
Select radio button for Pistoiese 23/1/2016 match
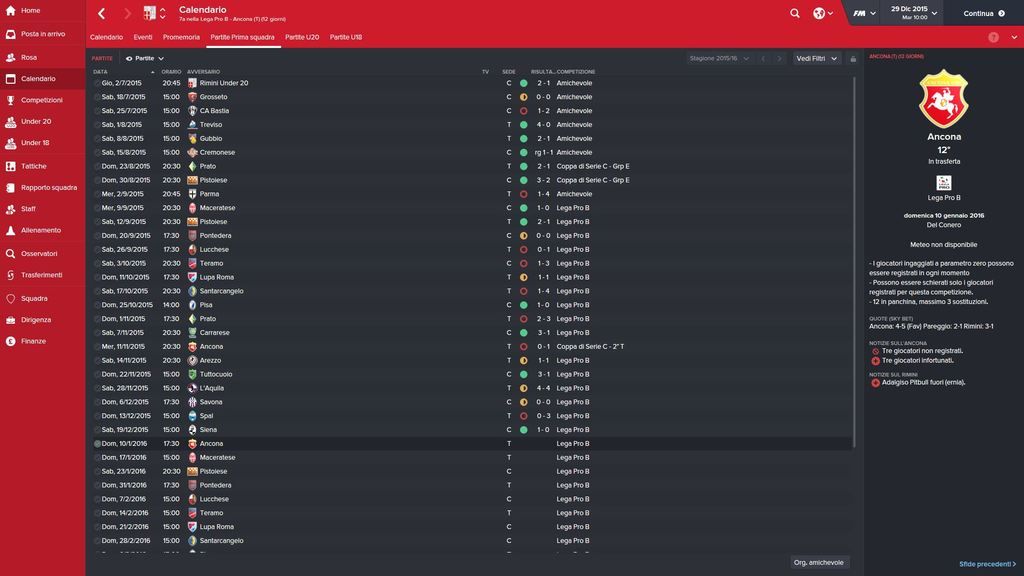pyautogui.click(x=97, y=471)
